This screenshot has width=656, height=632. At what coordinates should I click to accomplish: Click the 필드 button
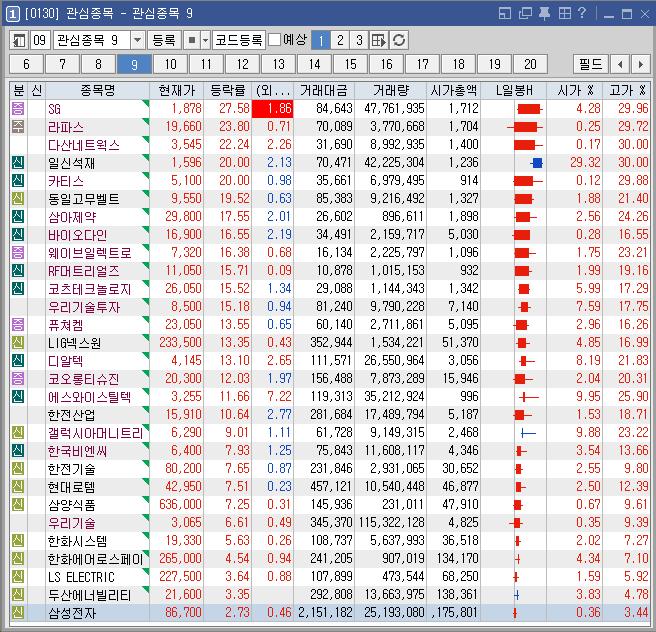(590, 64)
